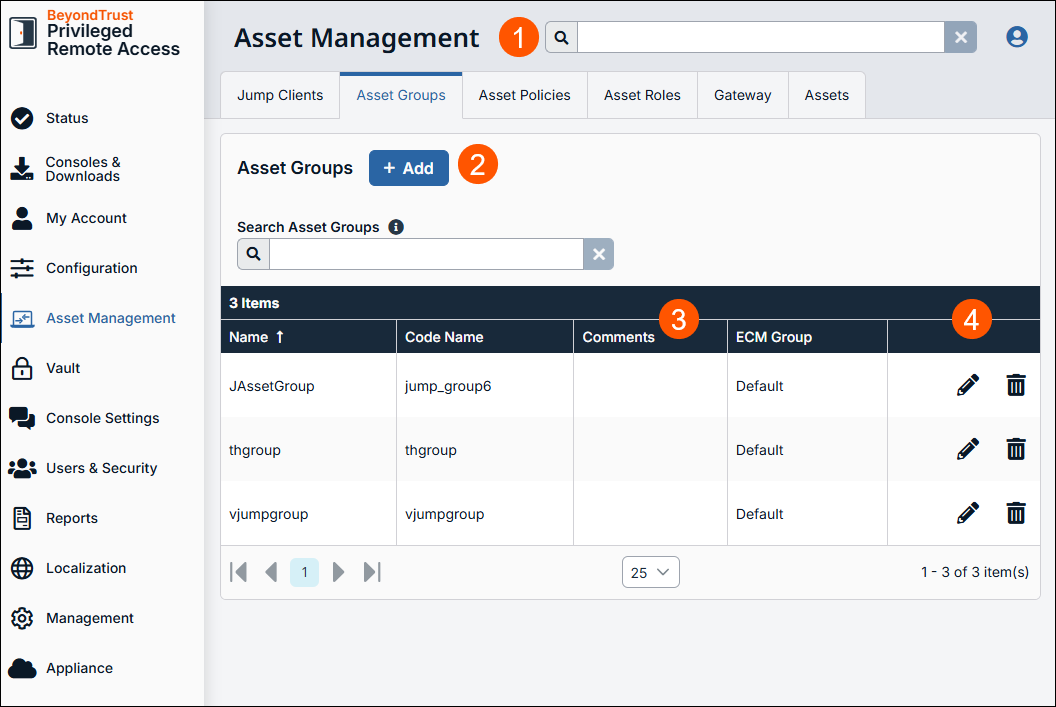Edit the JAssetGroup asset group

pos(967,384)
